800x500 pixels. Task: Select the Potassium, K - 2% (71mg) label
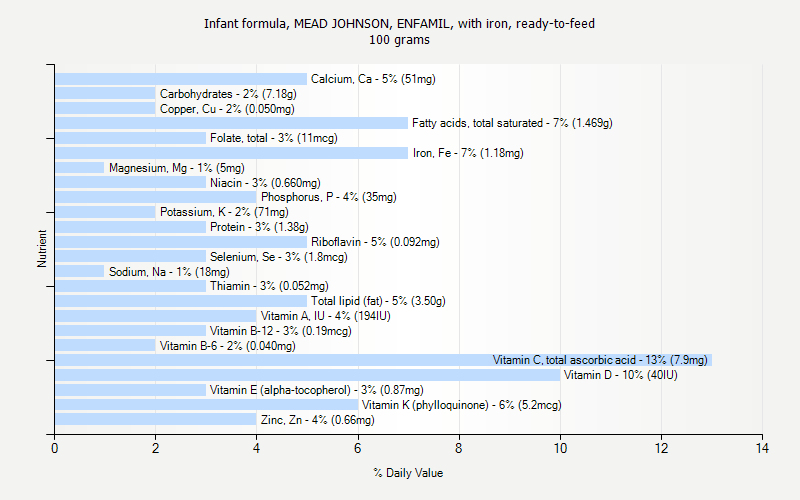coord(224,212)
